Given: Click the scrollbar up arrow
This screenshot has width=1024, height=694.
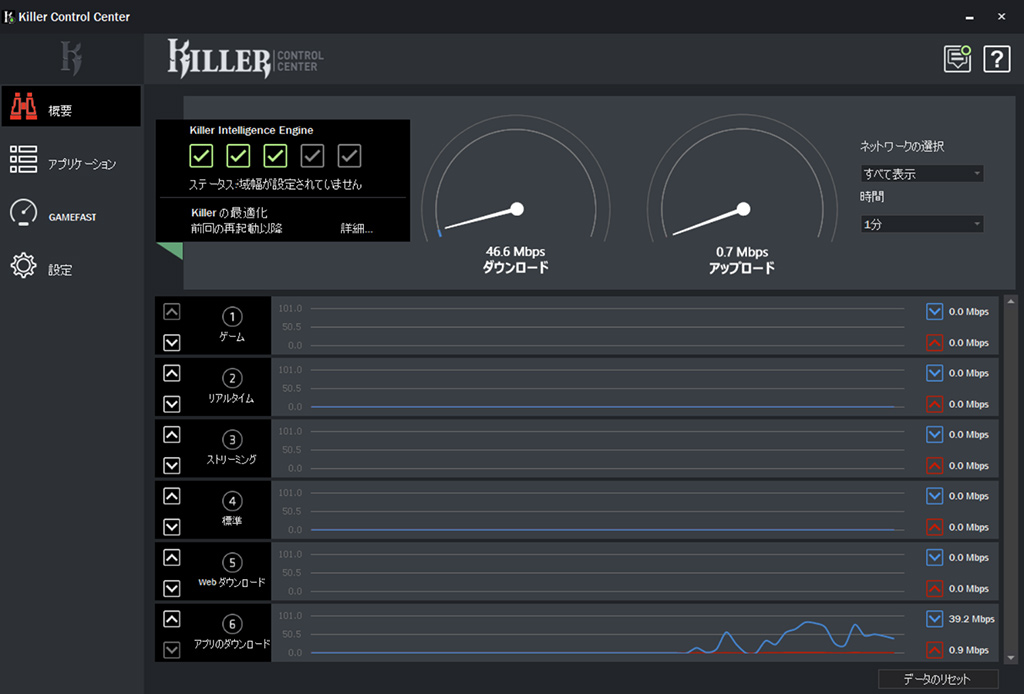Looking at the screenshot, I should [x=1011, y=302].
